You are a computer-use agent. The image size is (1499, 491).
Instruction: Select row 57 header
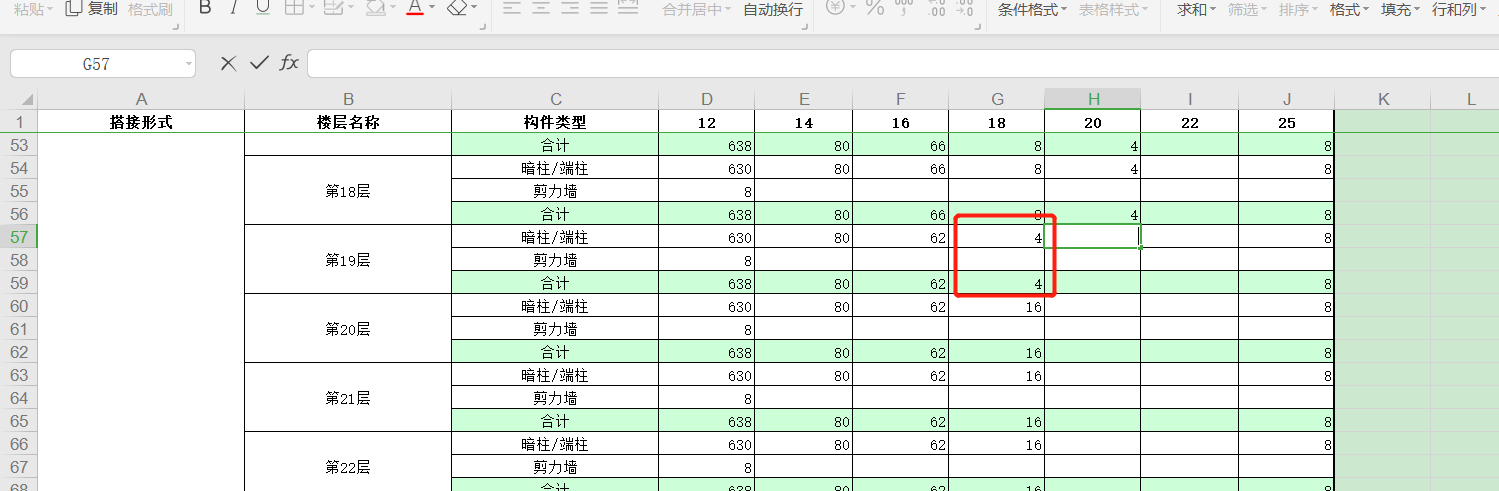point(19,236)
